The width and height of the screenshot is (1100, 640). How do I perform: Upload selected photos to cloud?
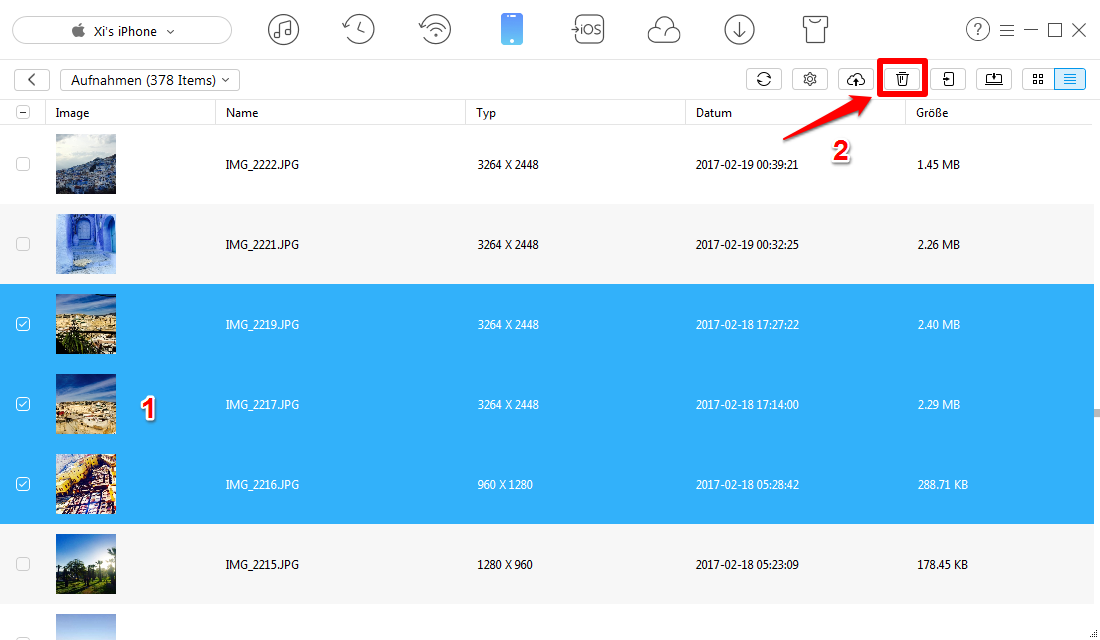pos(856,79)
